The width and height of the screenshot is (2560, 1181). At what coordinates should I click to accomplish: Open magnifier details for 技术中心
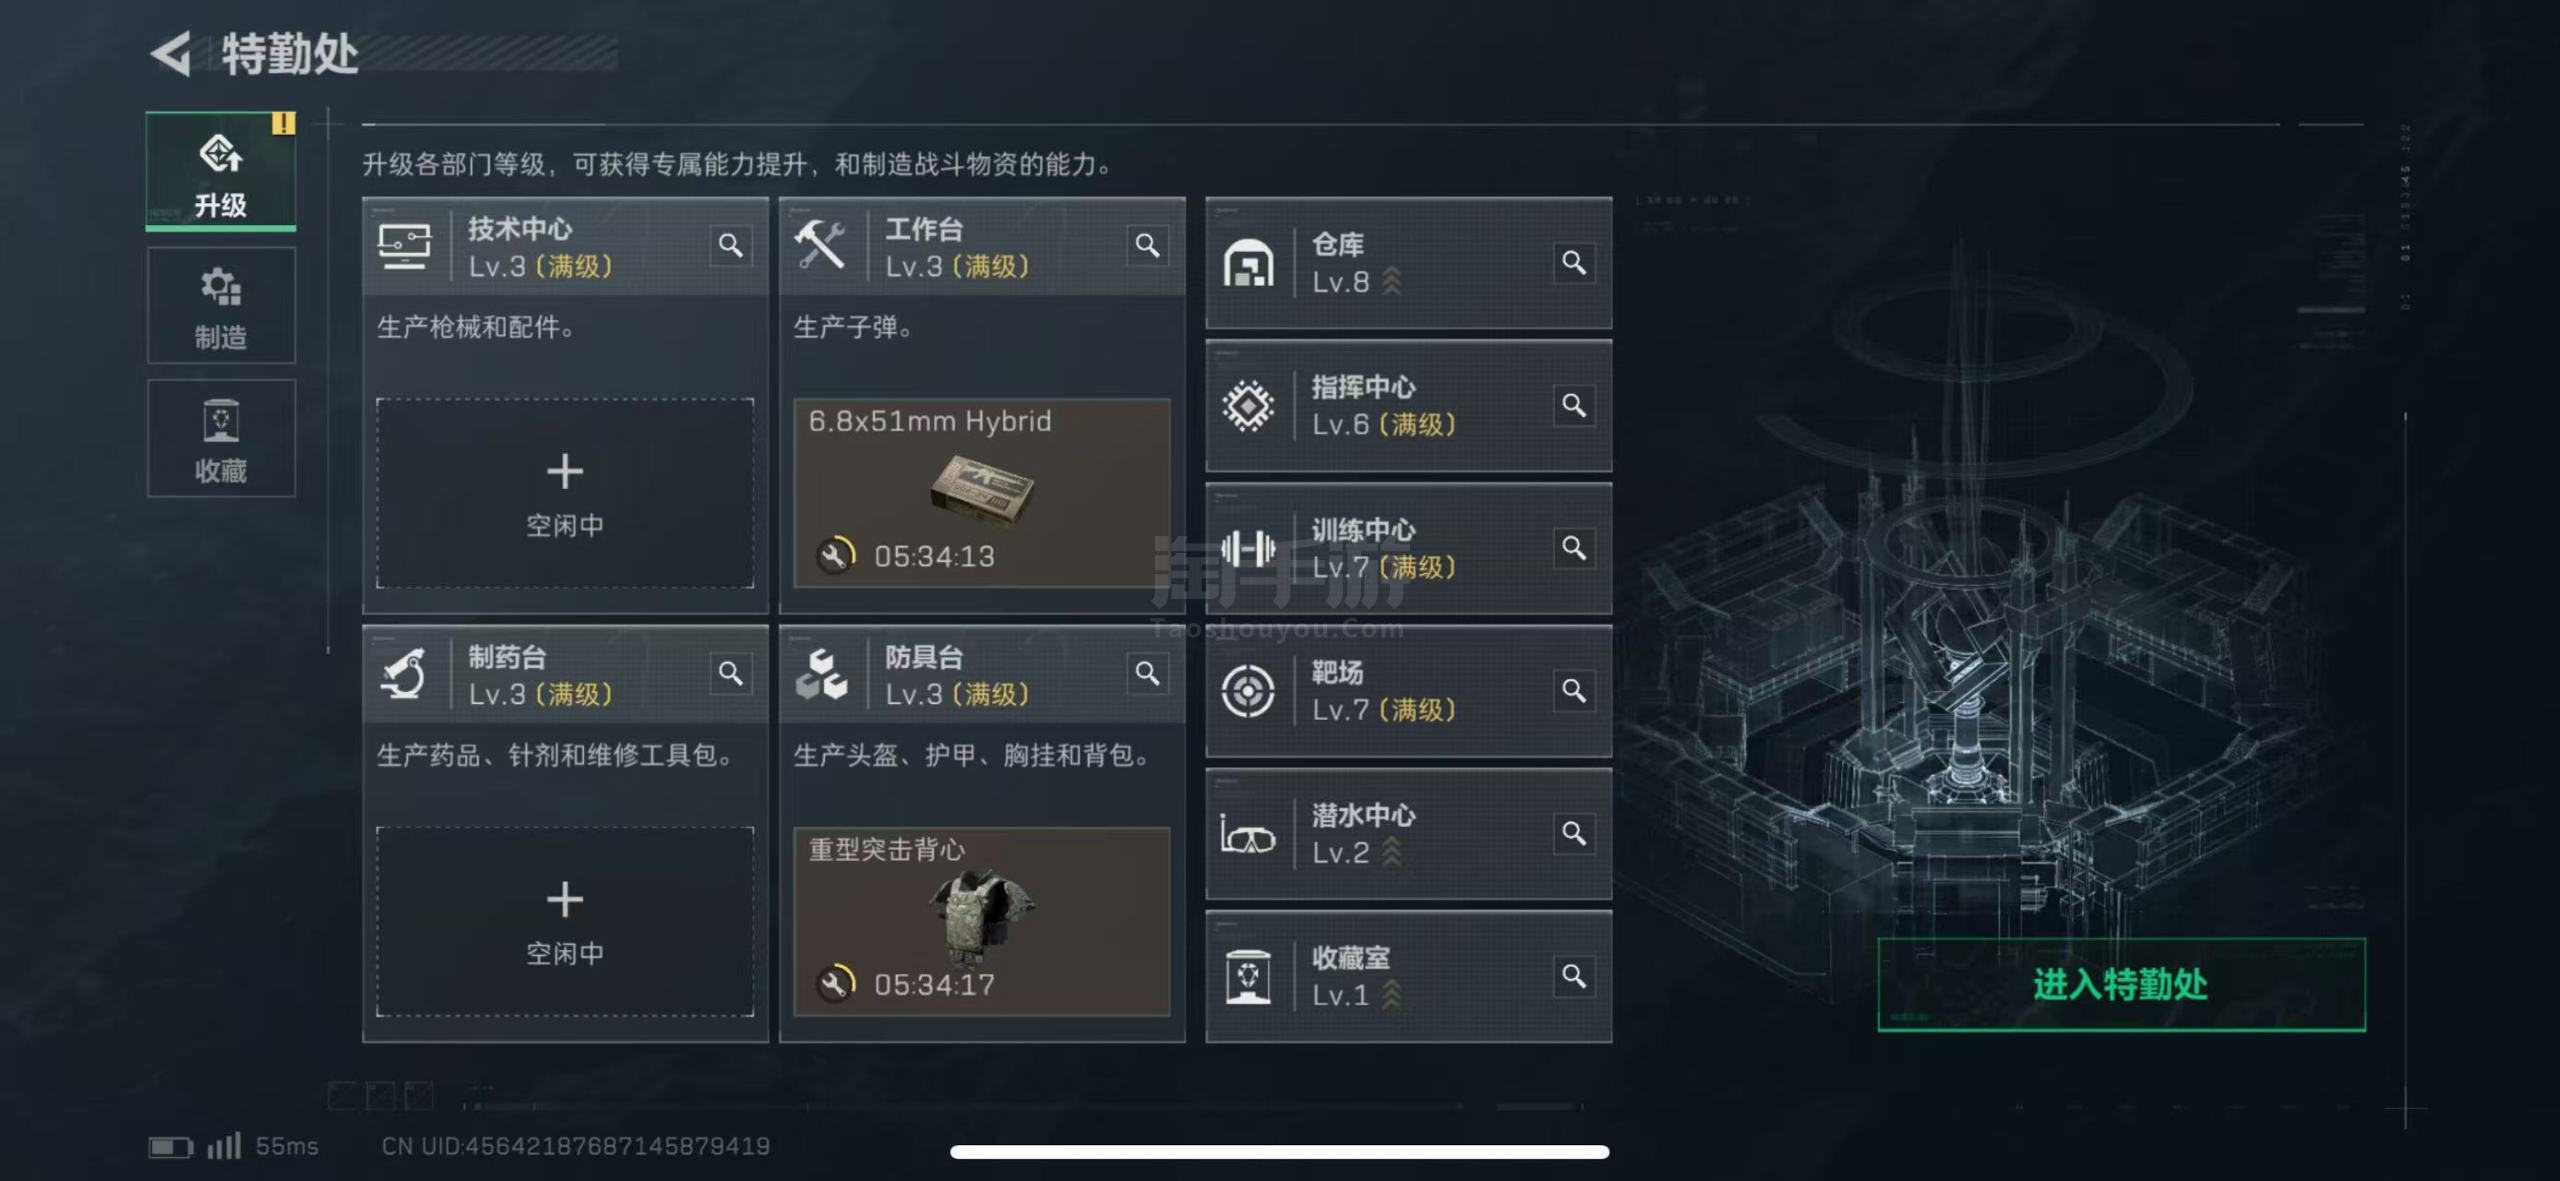(x=731, y=245)
